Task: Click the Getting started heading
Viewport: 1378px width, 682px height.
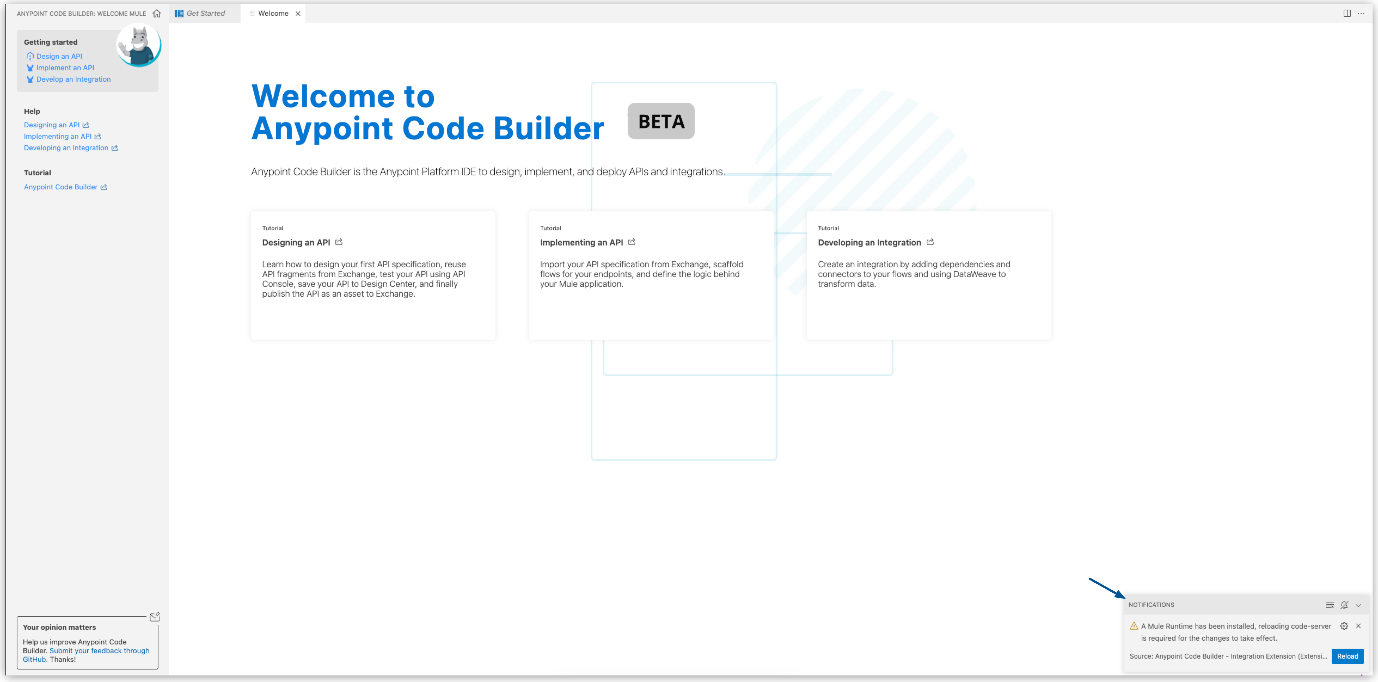Action: (x=51, y=43)
